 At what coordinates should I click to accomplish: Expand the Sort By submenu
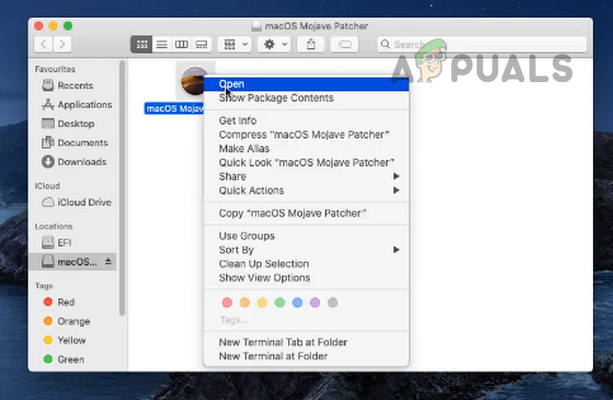(x=306, y=250)
